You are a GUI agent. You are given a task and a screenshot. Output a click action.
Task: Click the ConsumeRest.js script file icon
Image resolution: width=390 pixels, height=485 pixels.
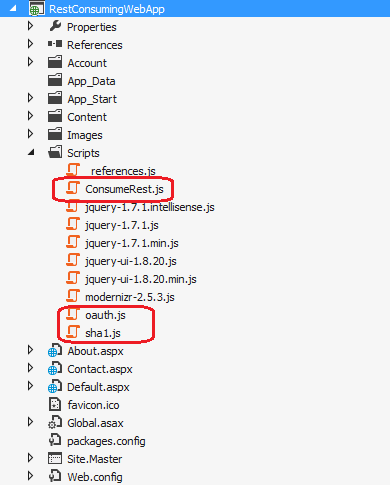pyautogui.click(x=73, y=189)
